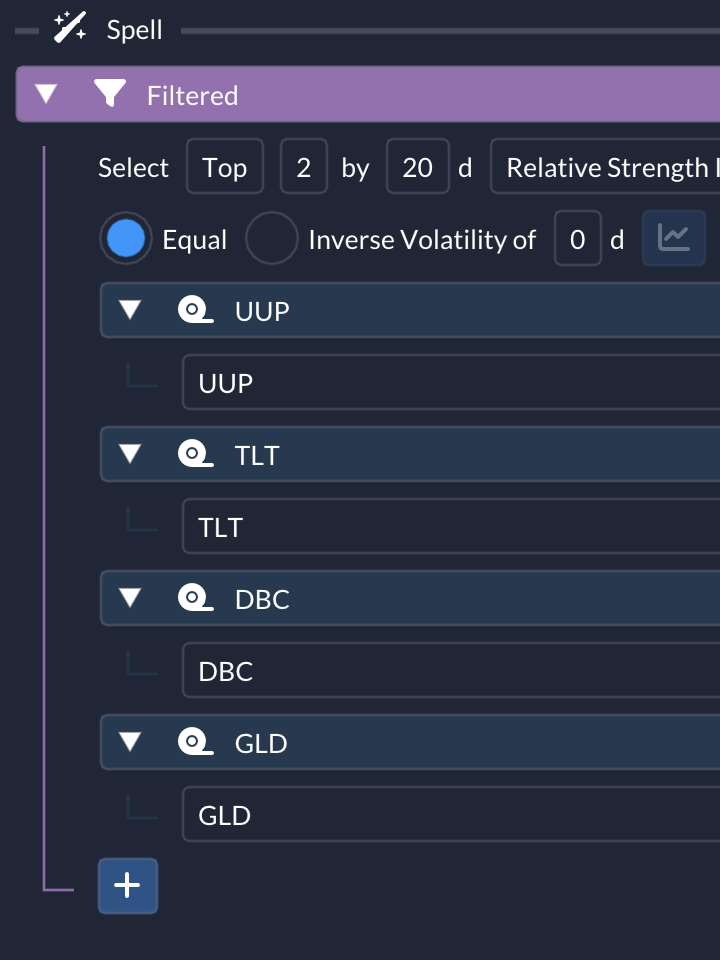Open the Relative Strength indicator dropdown
Image resolution: width=720 pixels, height=960 pixels.
click(x=605, y=167)
